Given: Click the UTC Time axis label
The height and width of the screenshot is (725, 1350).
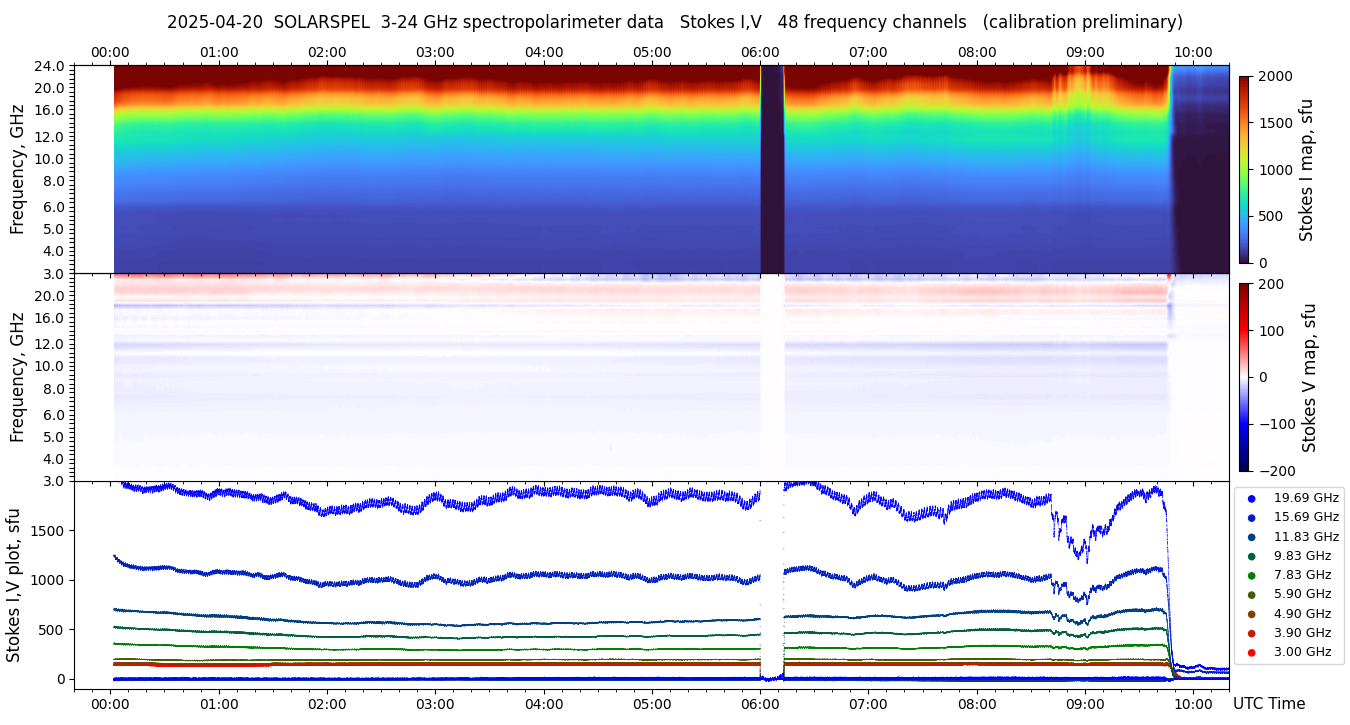Looking at the screenshot, I should pos(1268,704).
